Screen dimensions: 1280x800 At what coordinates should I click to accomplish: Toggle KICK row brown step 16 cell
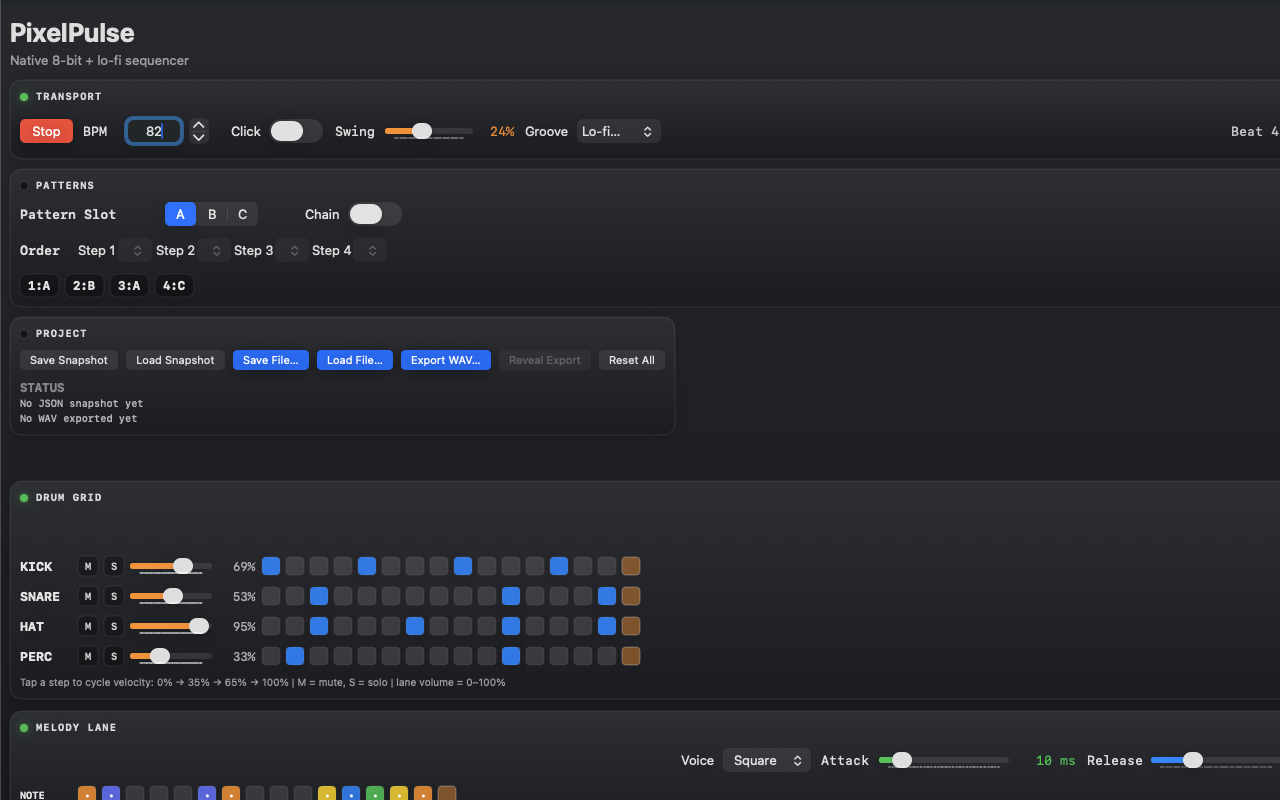point(631,566)
